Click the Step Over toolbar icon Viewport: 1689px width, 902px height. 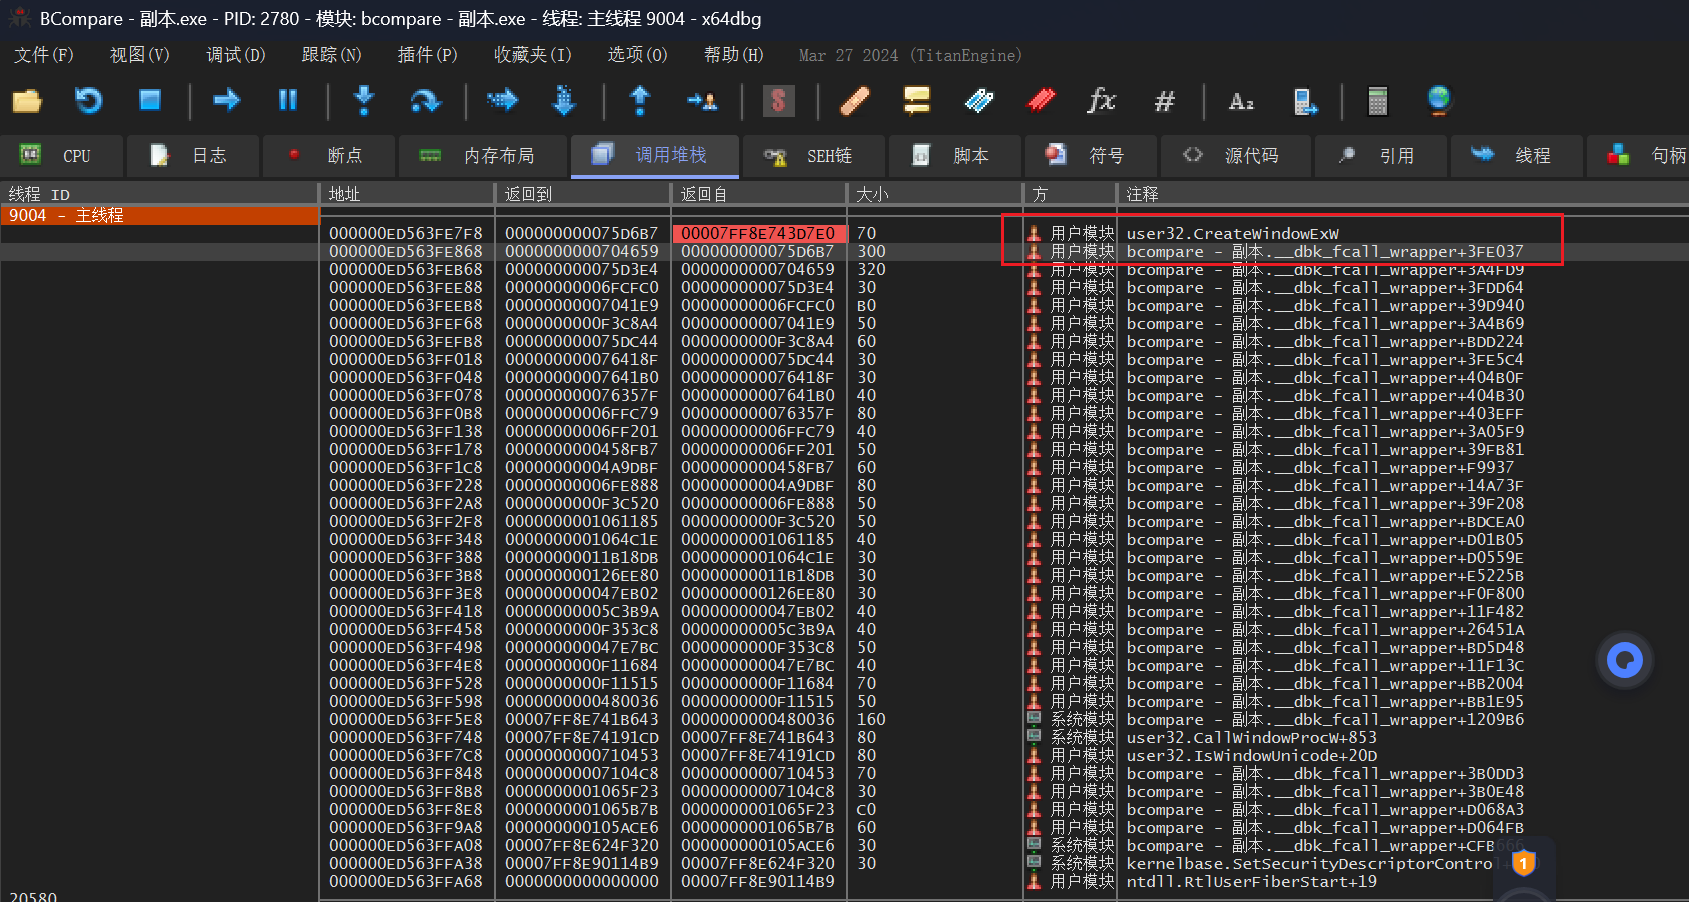[x=426, y=101]
